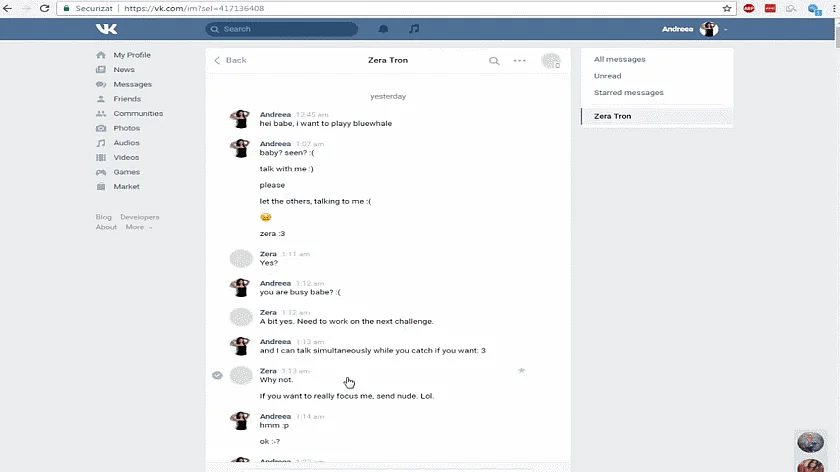Click the secure padlock icon
Image resolution: width=840 pixels, height=472 pixels.
pos(66,9)
